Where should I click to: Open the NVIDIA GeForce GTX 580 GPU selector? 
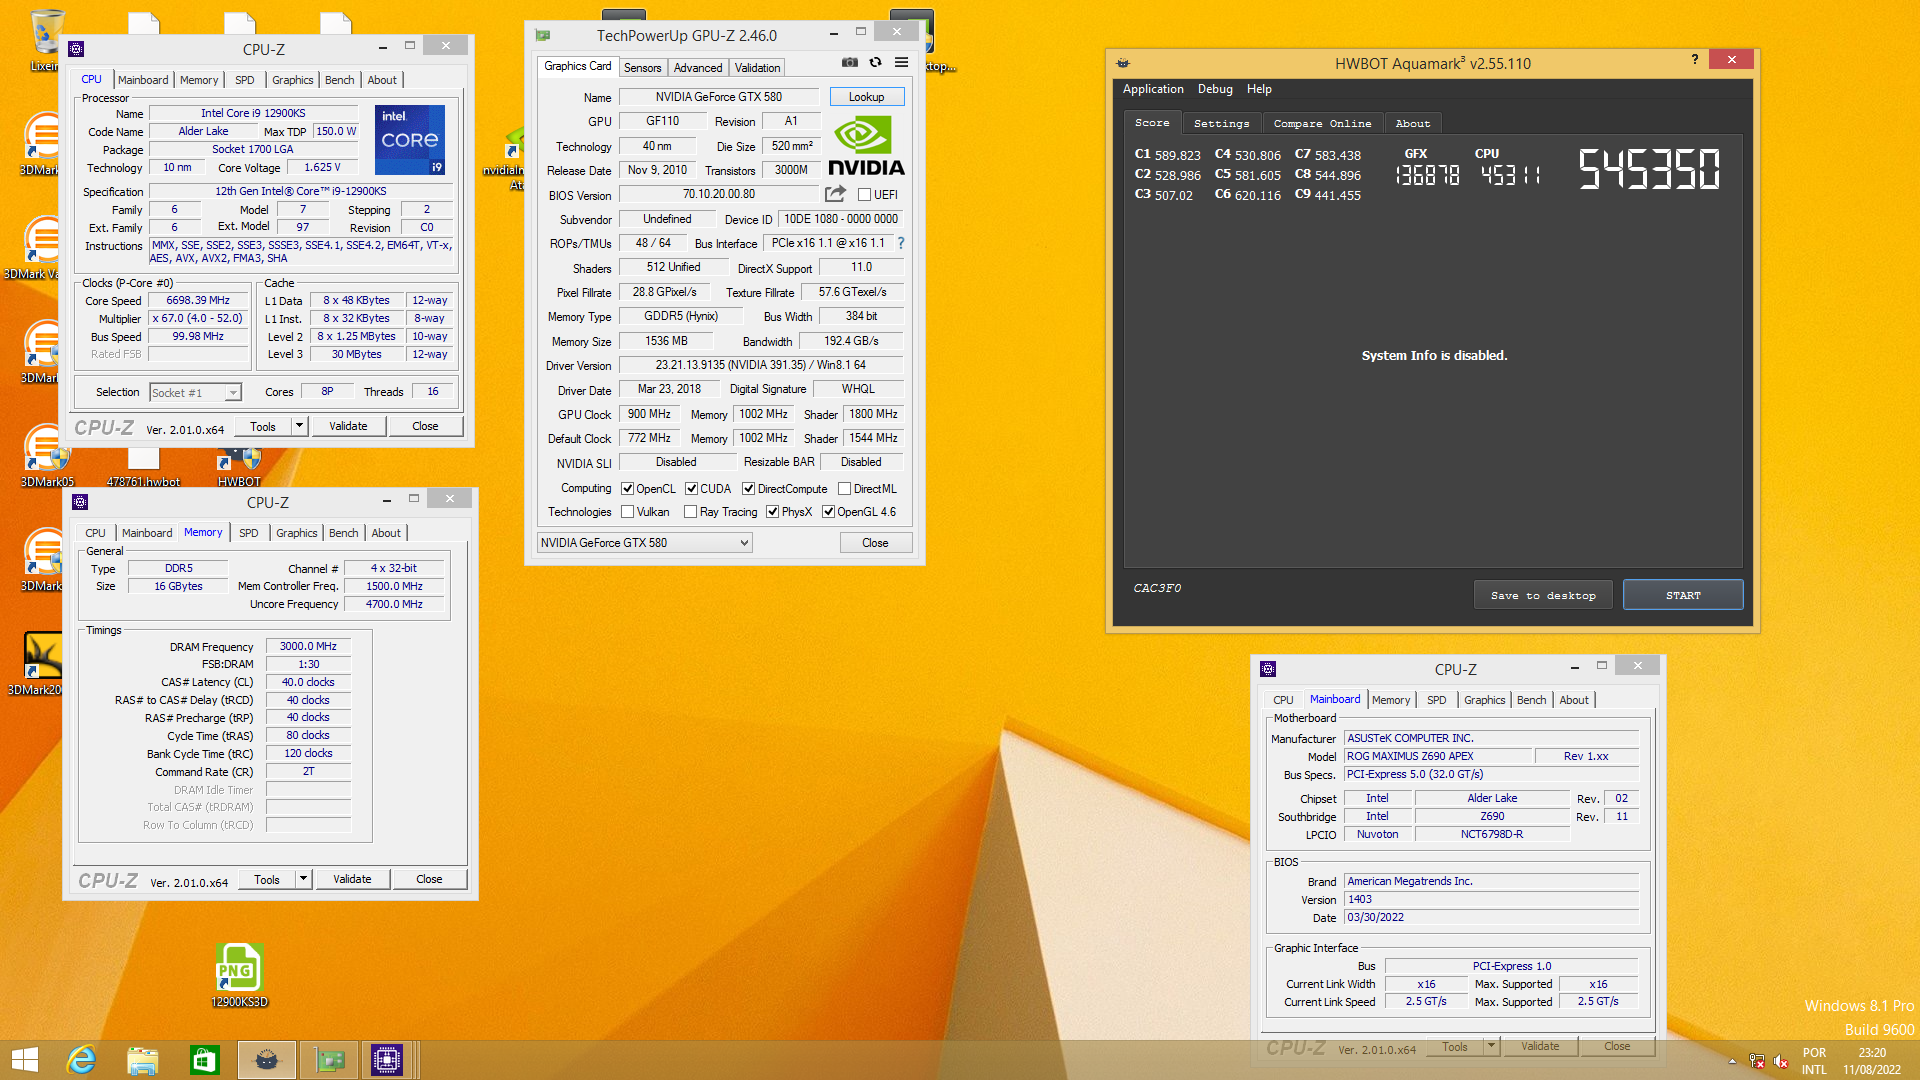pyautogui.click(x=644, y=543)
